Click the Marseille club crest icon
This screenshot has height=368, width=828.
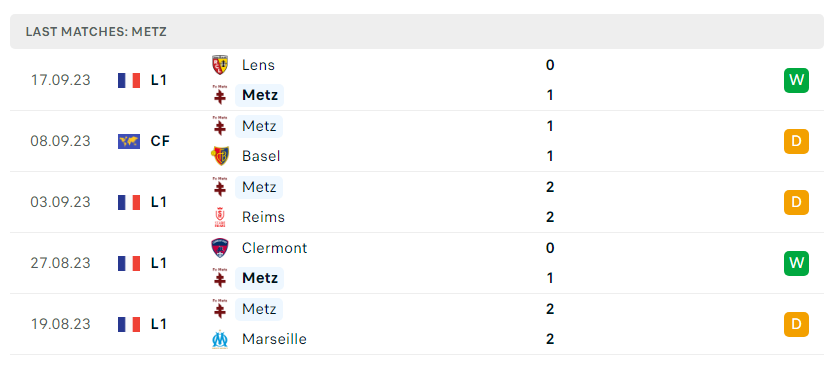pyautogui.click(x=220, y=339)
